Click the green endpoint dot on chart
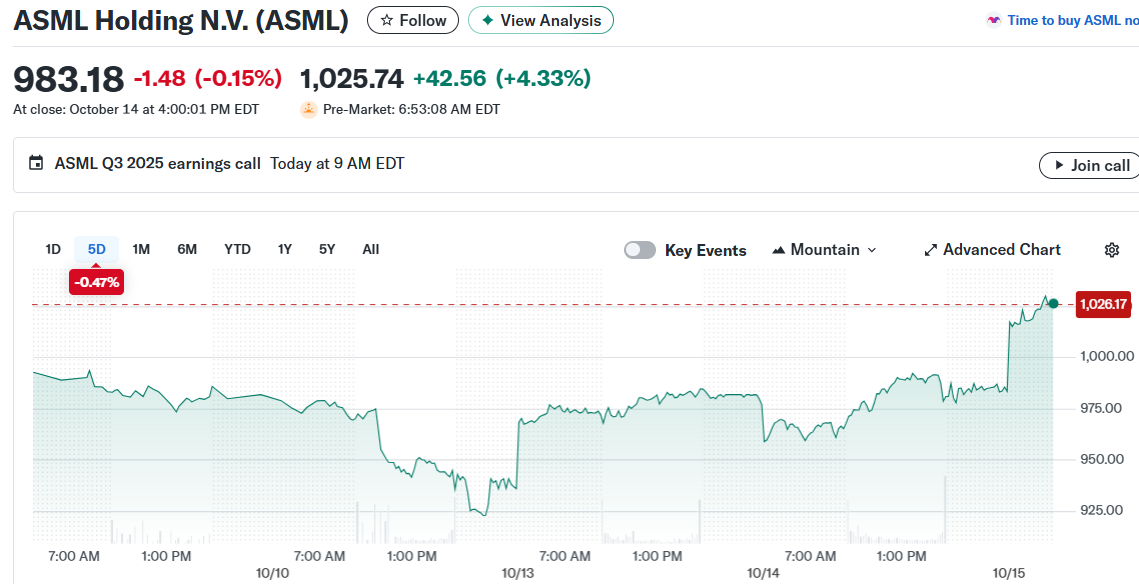The image size is (1139, 584). click(x=1053, y=303)
